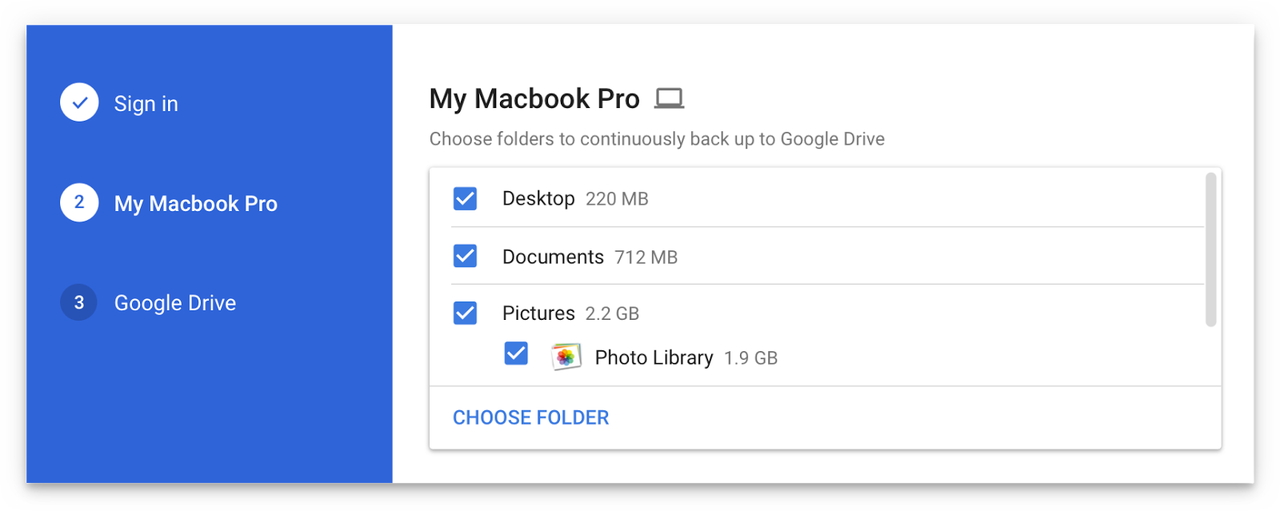Uncheck the Desktop folder checkbox
This screenshot has width=1280, height=511.
pos(465,198)
